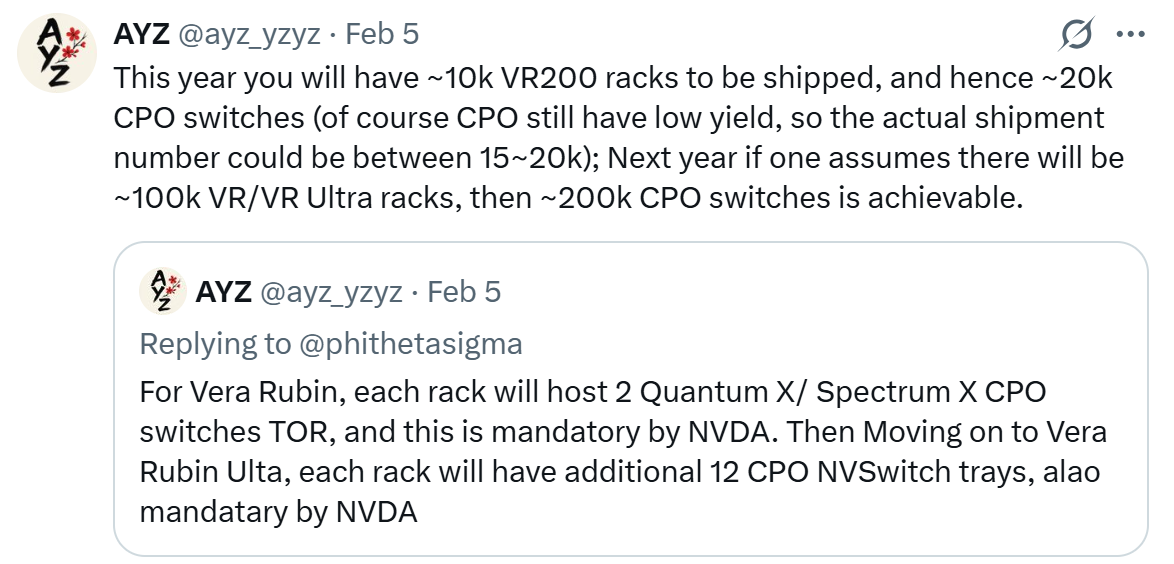This screenshot has width=1174, height=564.
Task: Click the small avatar in quoted post
Action: click(162, 292)
